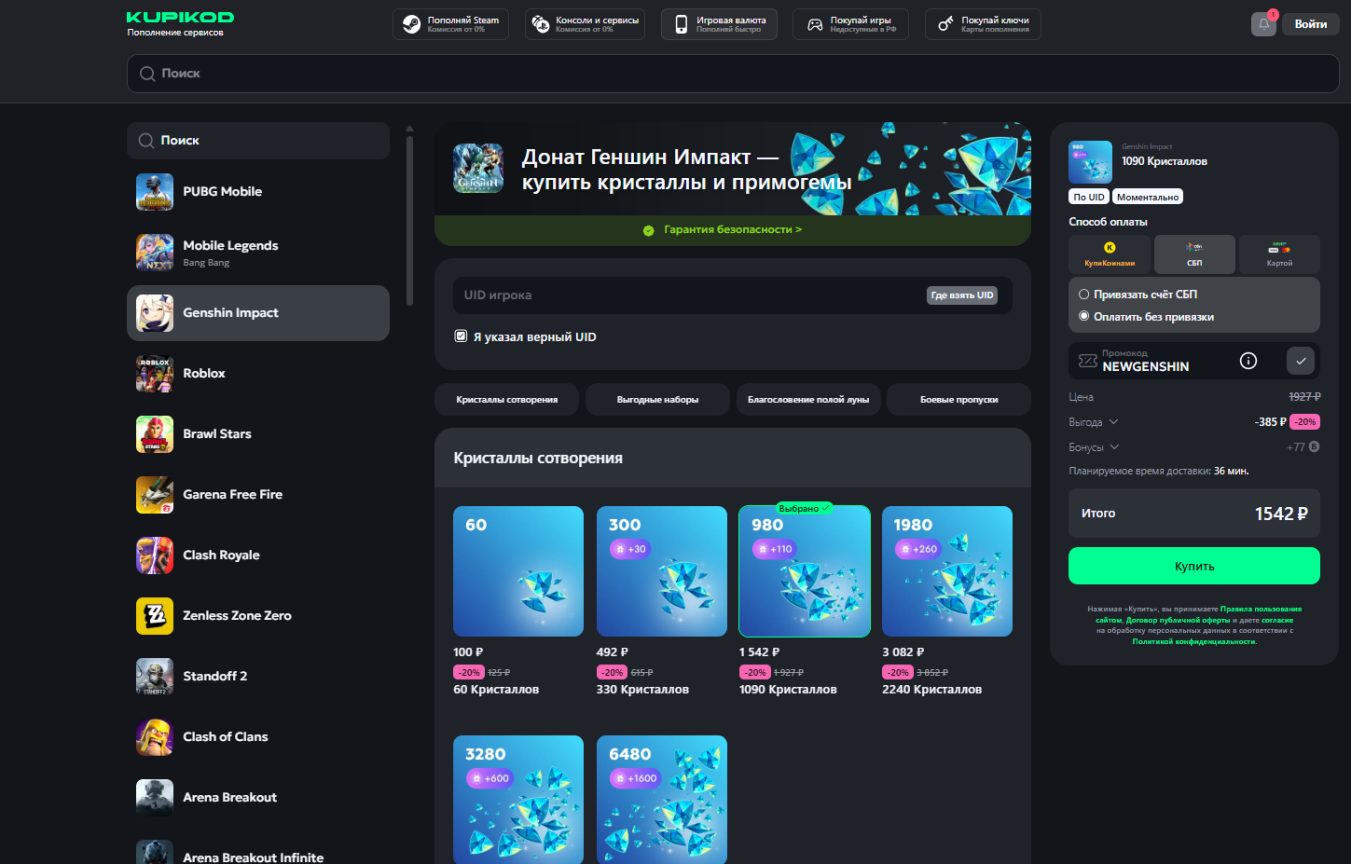The height and width of the screenshot is (864, 1351).
Task: Click the Mobile Legends game icon
Action: [x=155, y=252]
